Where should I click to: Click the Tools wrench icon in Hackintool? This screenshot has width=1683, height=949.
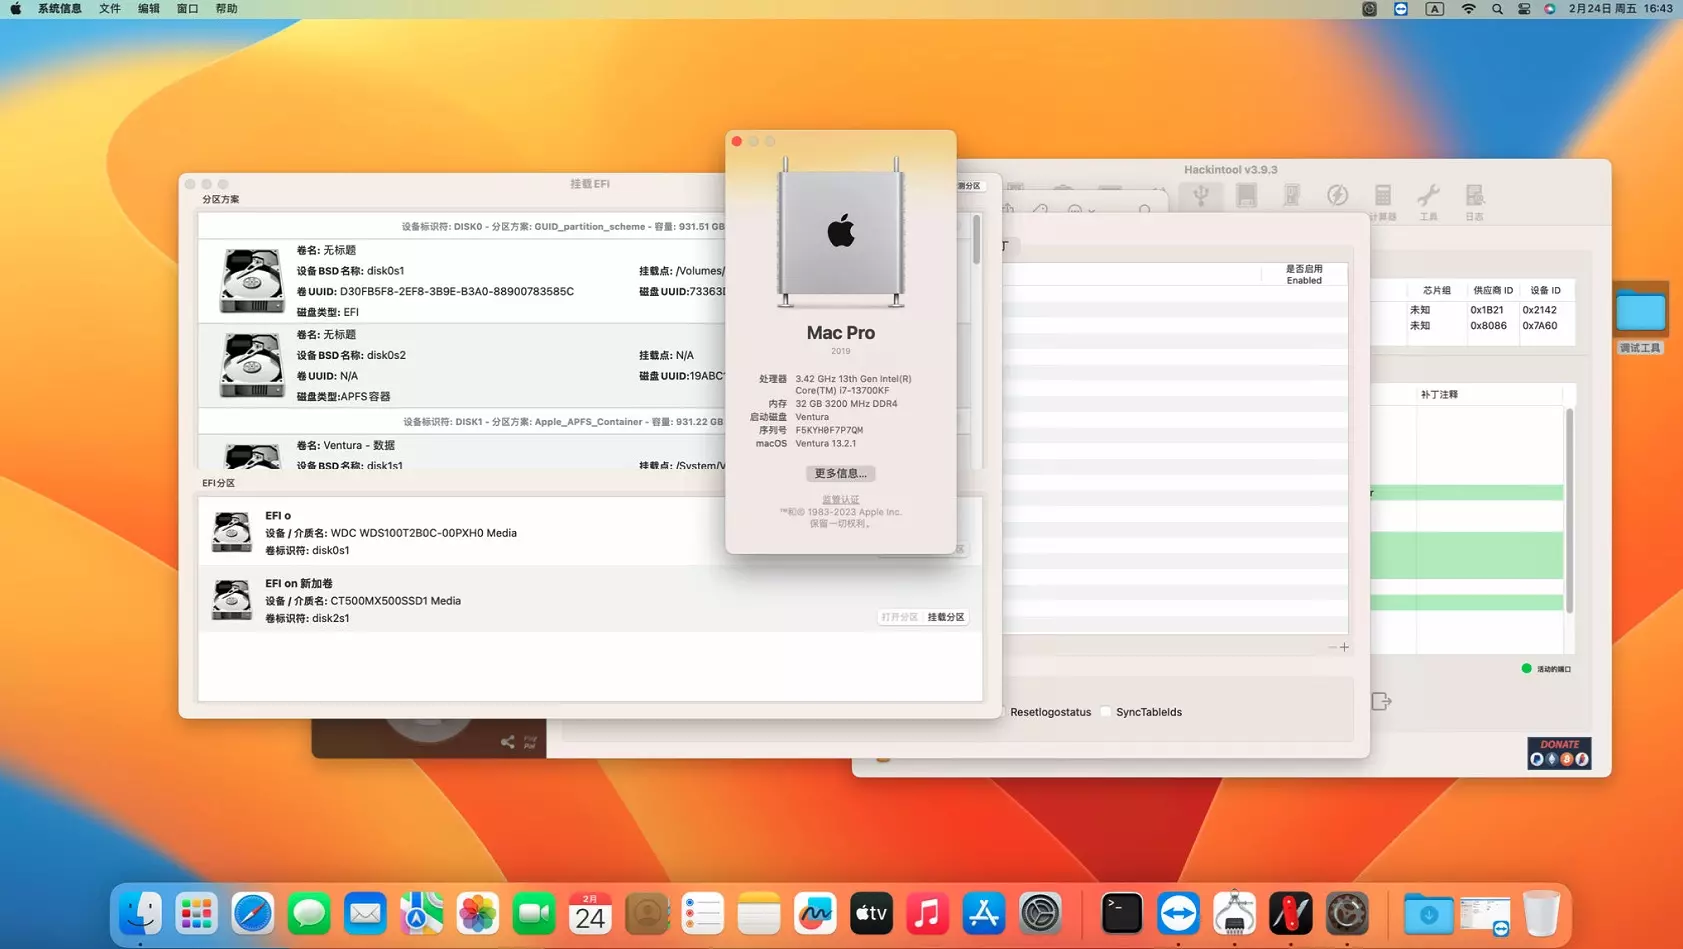(1428, 196)
